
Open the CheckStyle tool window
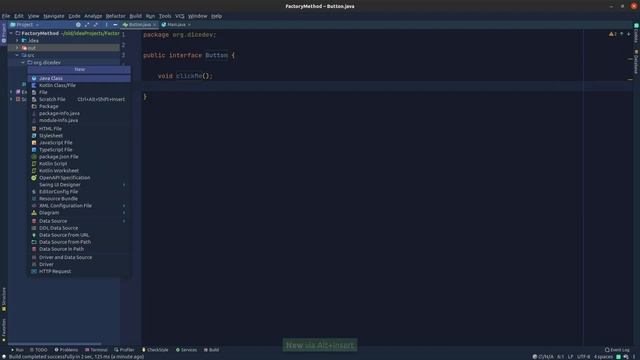[x=155, y=350]
